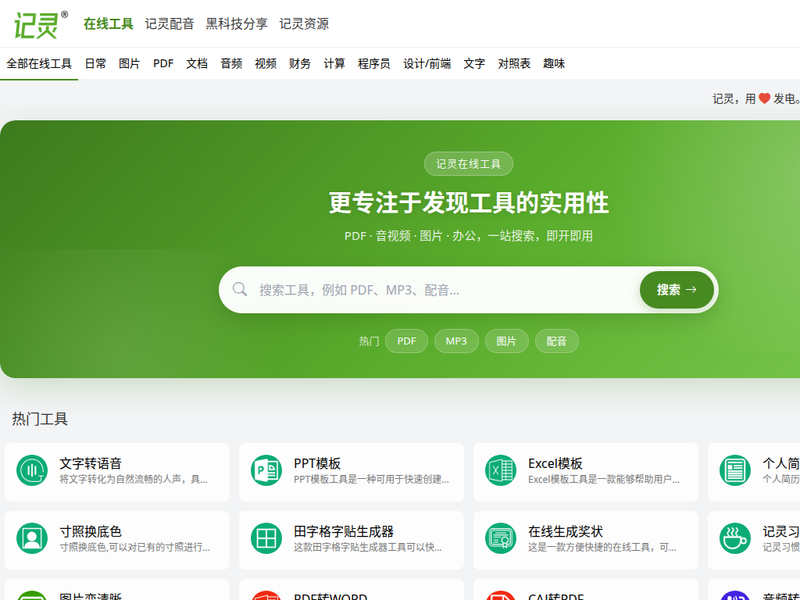
Task: Open the Excel模板 icon
Action: [500, 470]
